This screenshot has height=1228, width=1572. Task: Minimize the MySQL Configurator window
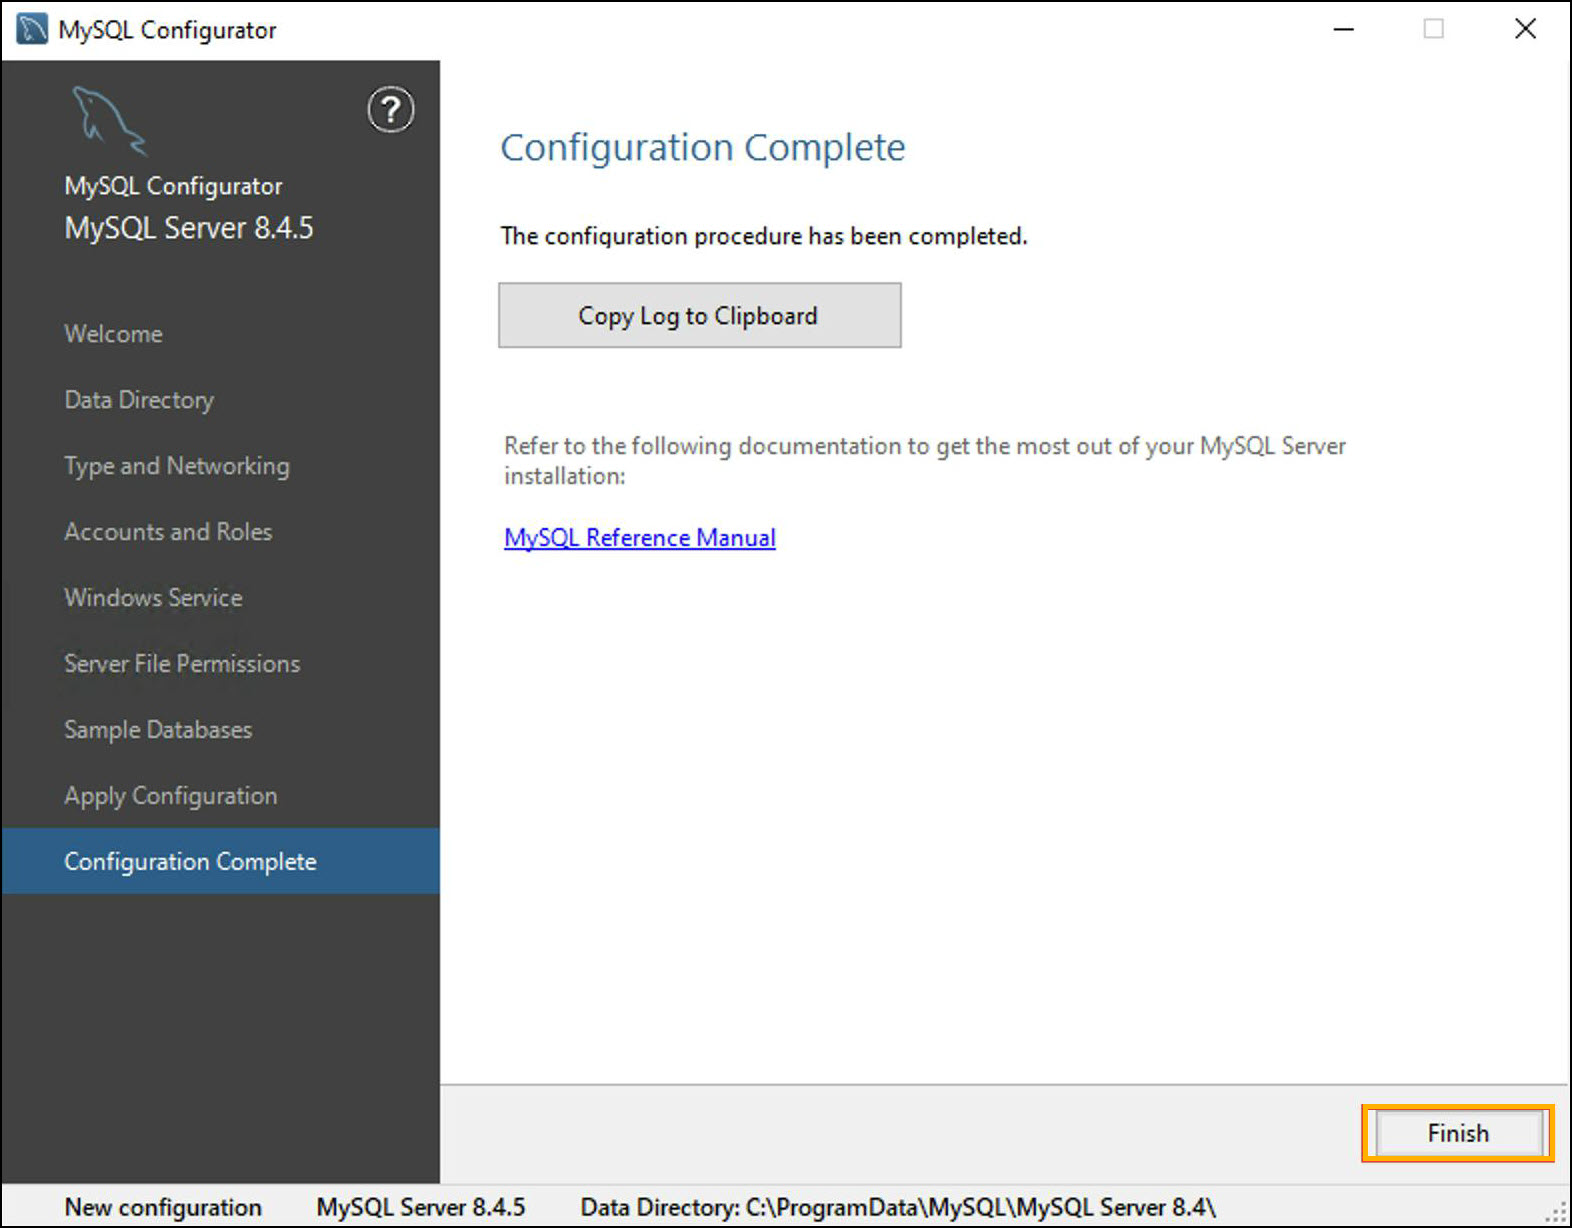coord(1344,29)
